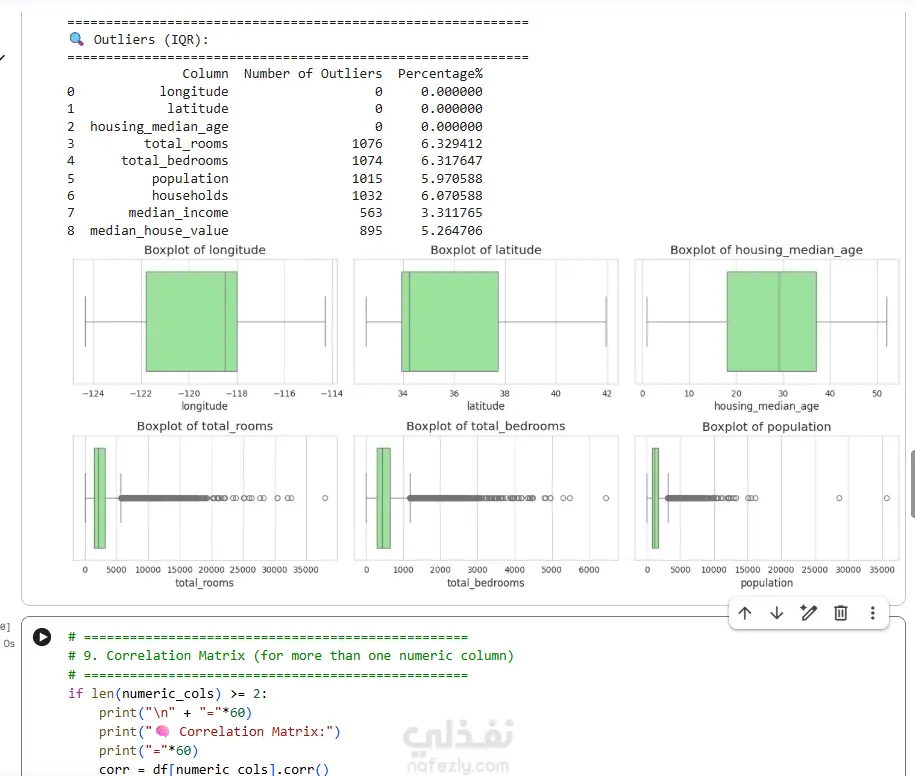
Task: Click the median_house_value table row
Action: point(275,230)
